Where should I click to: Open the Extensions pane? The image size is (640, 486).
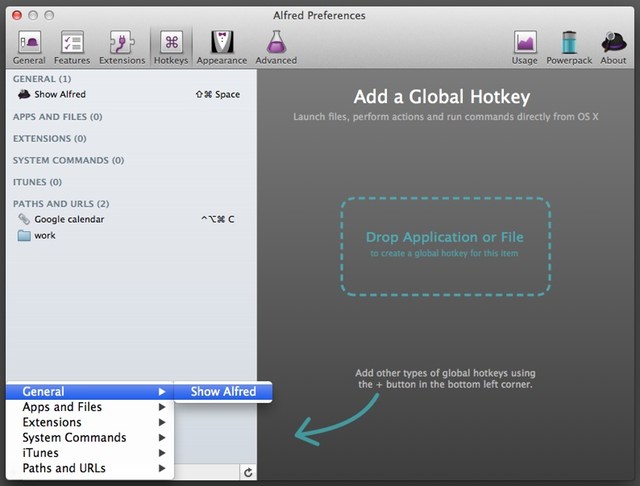pos(122,45)
